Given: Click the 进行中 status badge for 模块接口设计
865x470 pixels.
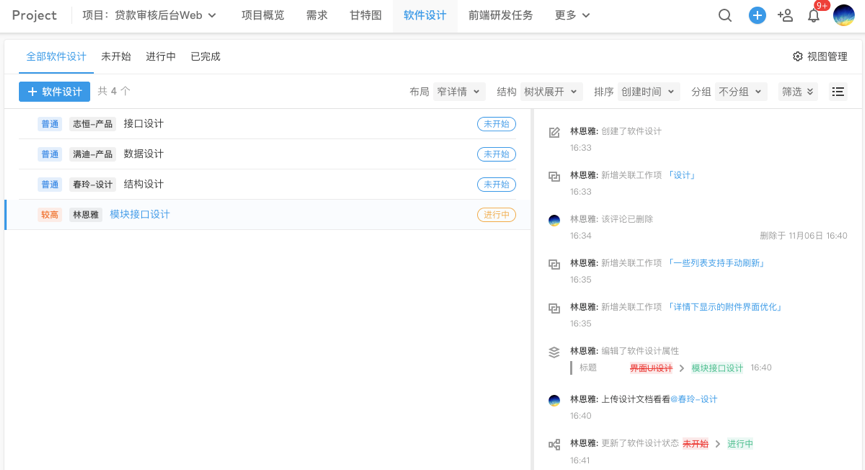Looking at the screenshot, I should (x=496, y=215).
